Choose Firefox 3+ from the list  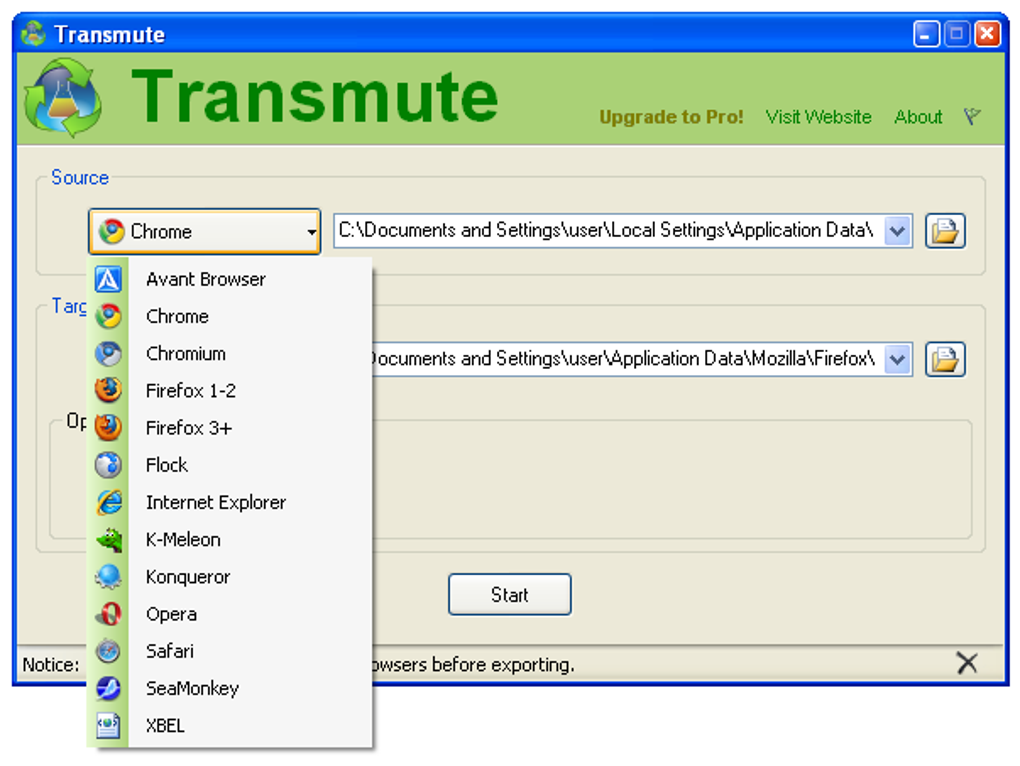pyautogui.click(x=230, y=427)
